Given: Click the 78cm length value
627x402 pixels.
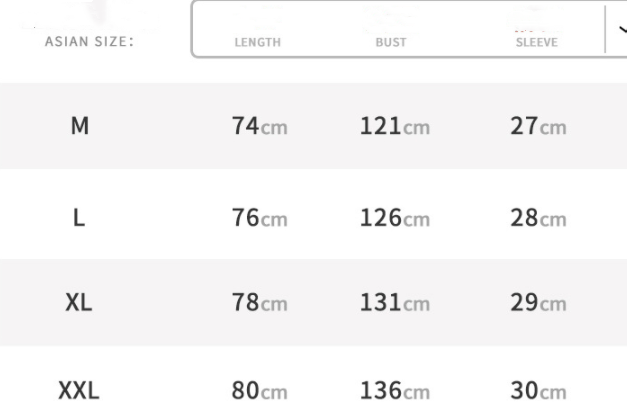Looking at the screenshot, I should click(259, 304).
